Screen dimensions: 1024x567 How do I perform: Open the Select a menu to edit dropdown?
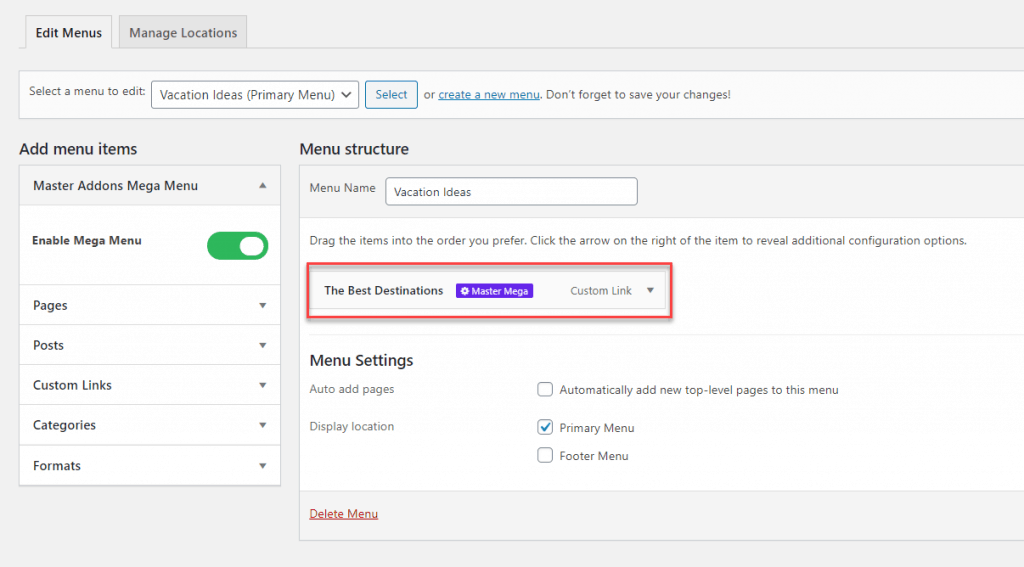click(254, 95)
